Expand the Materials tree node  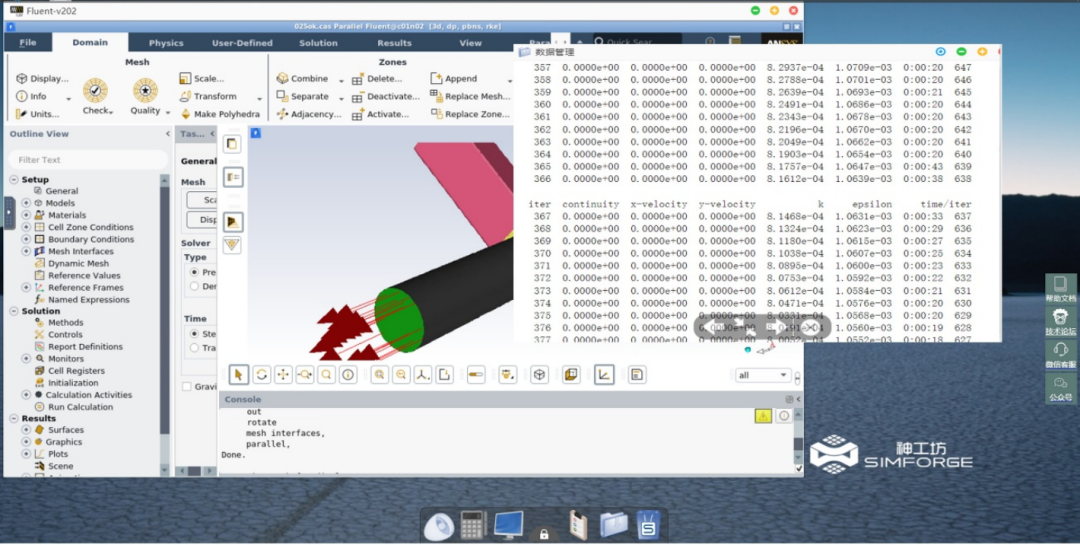[x=26, y=215]
